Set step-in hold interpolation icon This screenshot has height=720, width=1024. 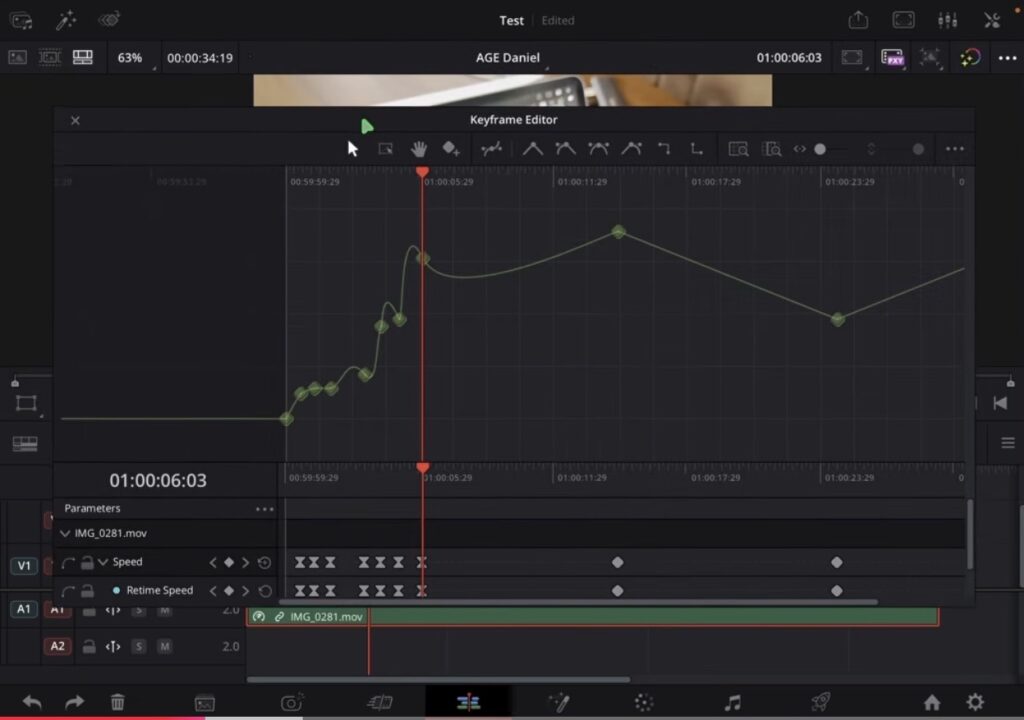pos(664,149)
